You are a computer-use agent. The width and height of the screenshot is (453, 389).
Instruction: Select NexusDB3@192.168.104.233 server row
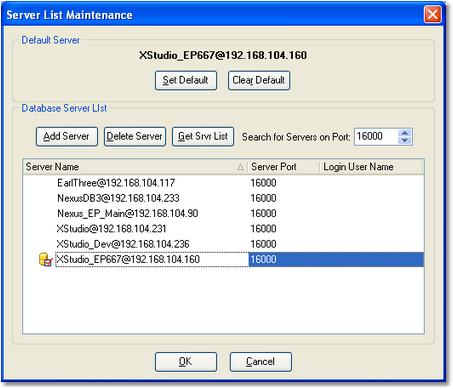click(223, 198)
